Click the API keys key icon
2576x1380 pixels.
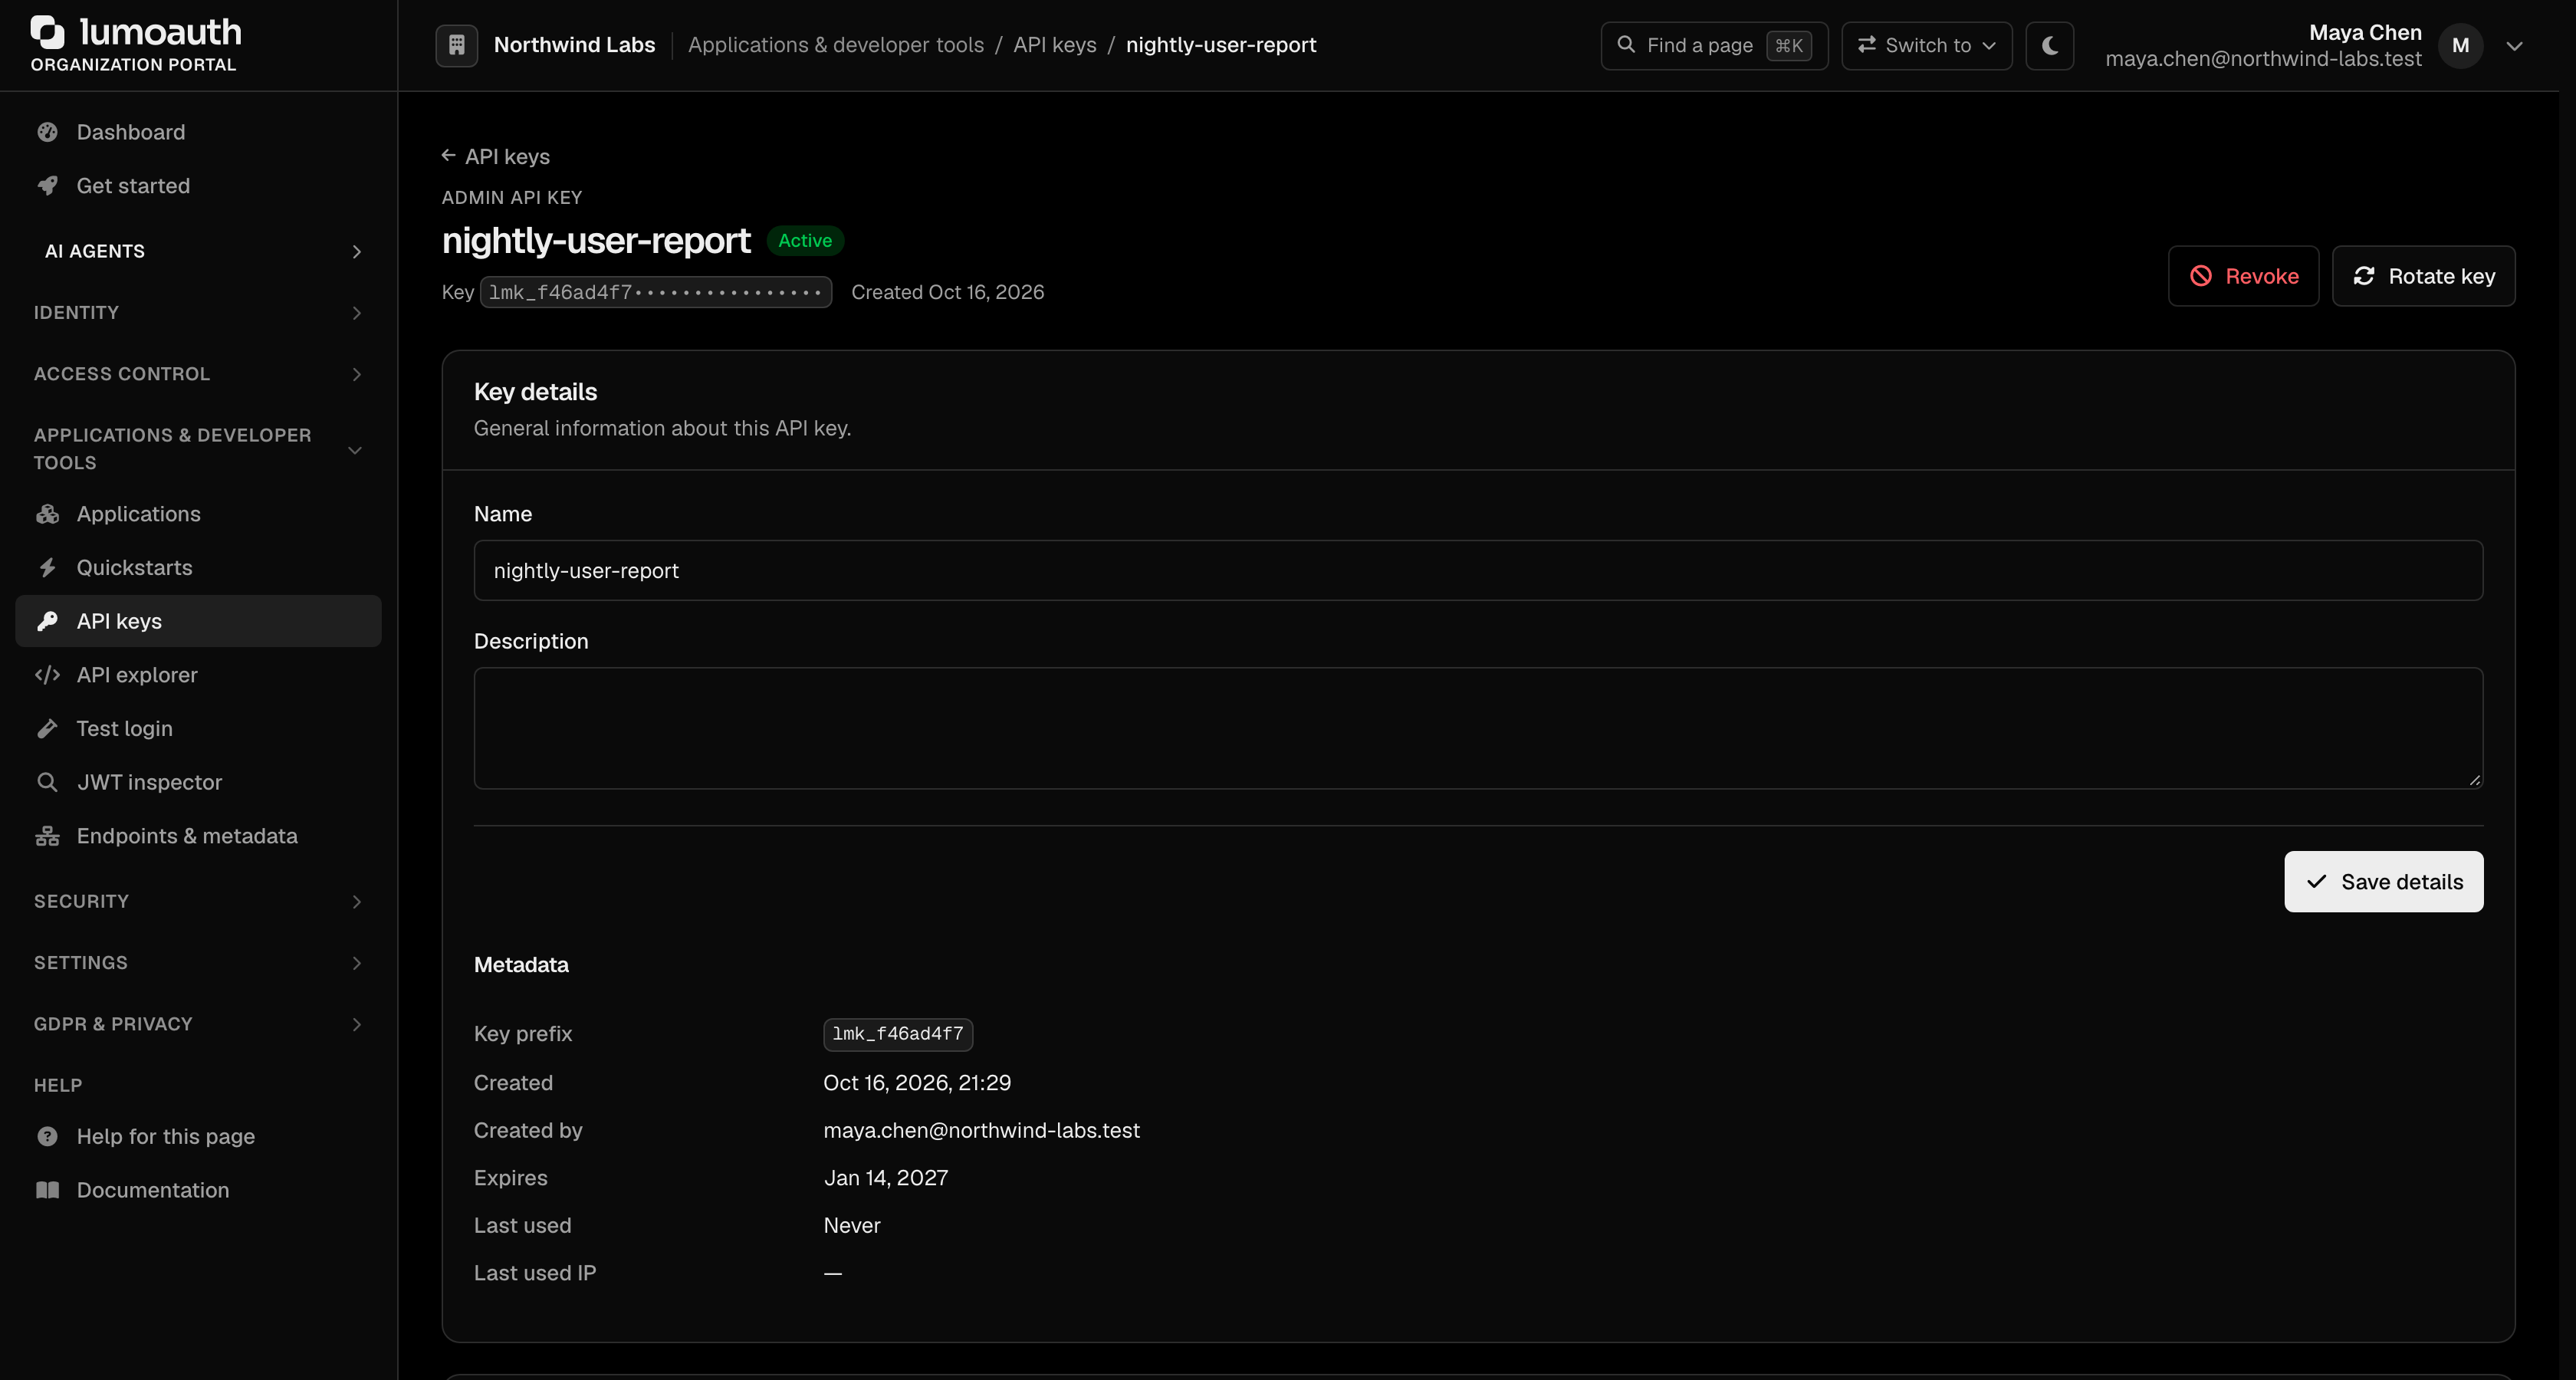(47, 621)
